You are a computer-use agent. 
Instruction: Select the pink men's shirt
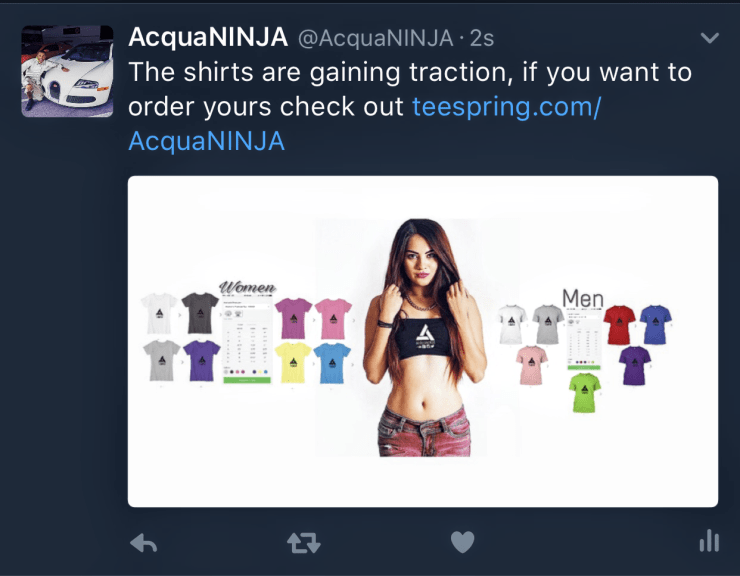(x=531, y=365)
